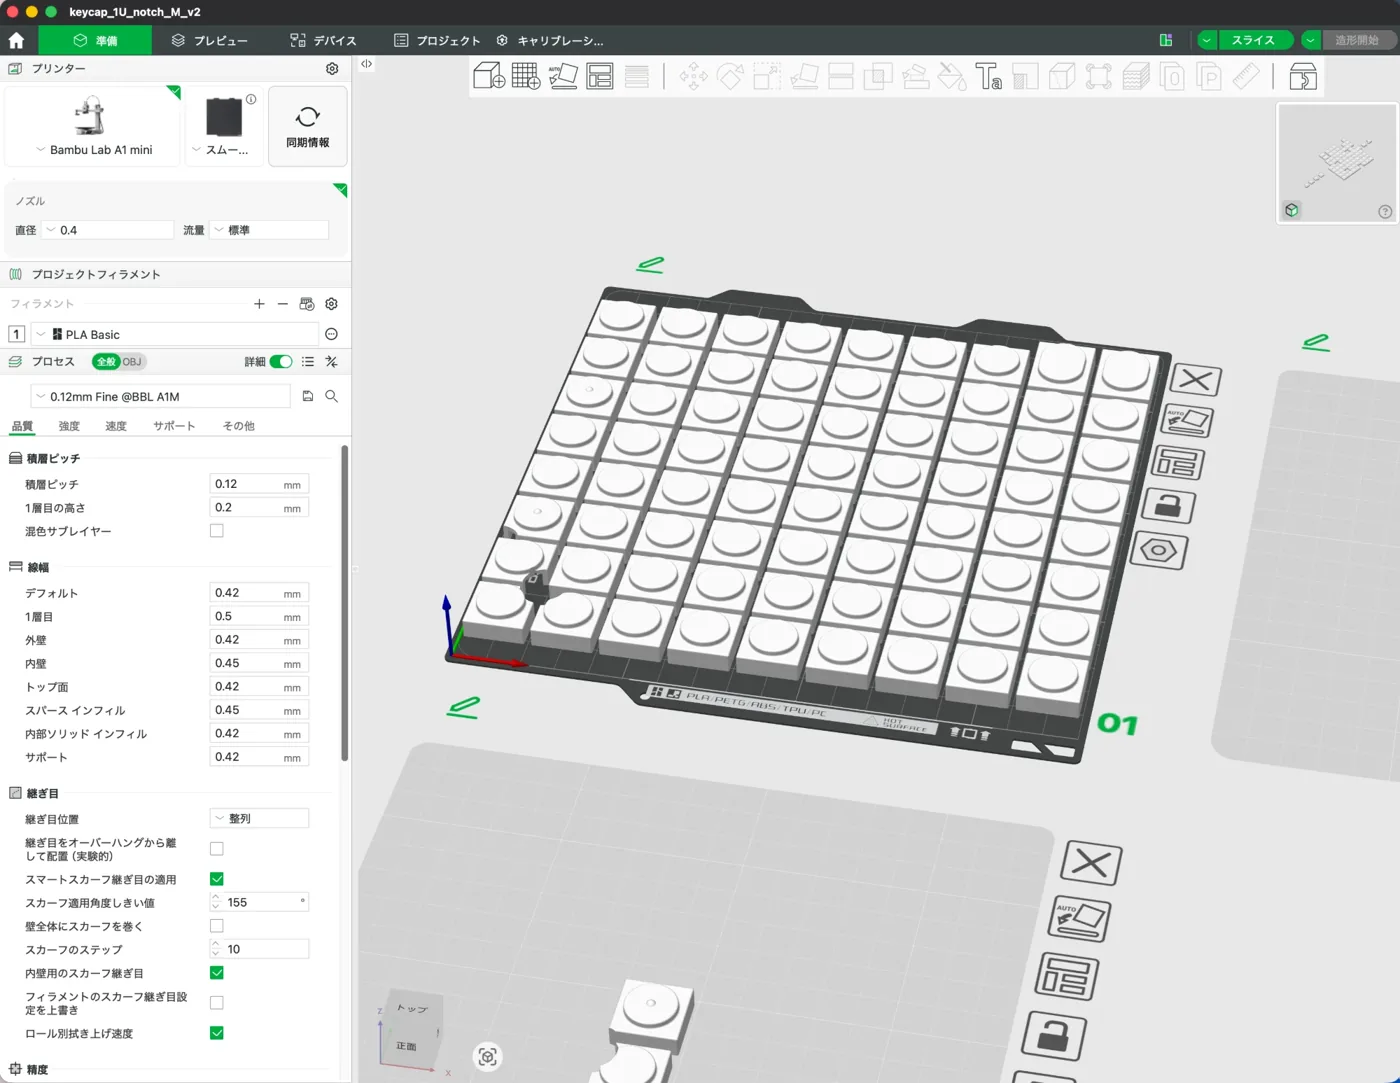Click the Add object cube icon
Image resolution: width=1400 pixels, height=1083 pixels.
click(x=488, y=76)
